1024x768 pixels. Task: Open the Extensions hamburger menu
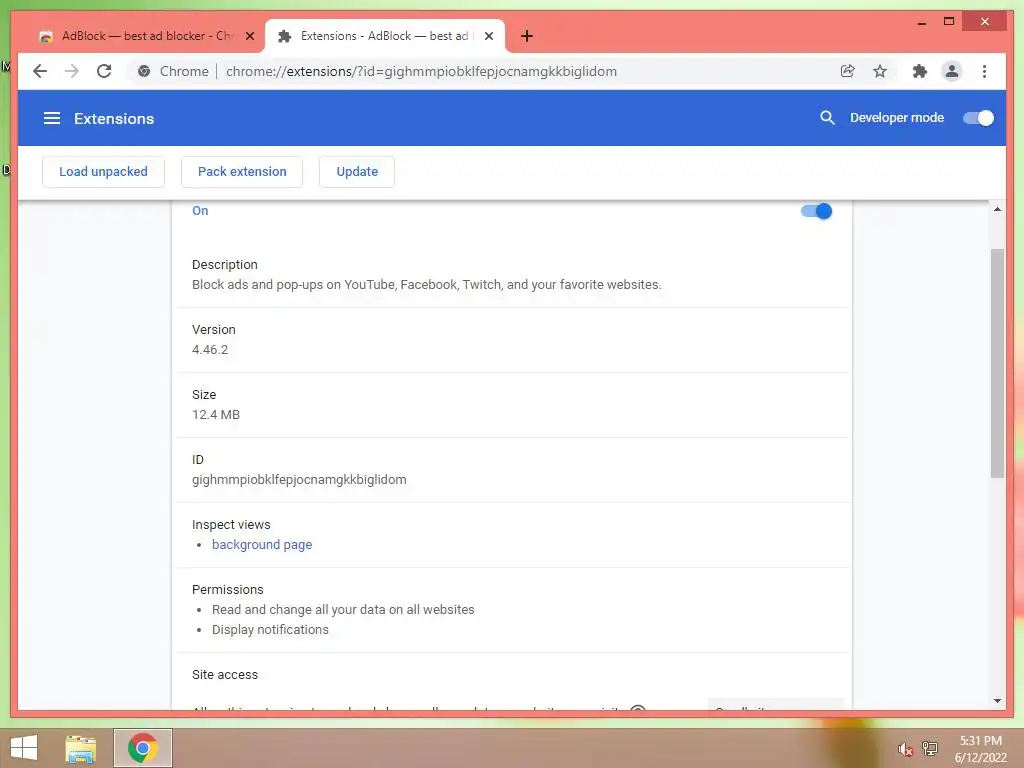tap(52, 118)
